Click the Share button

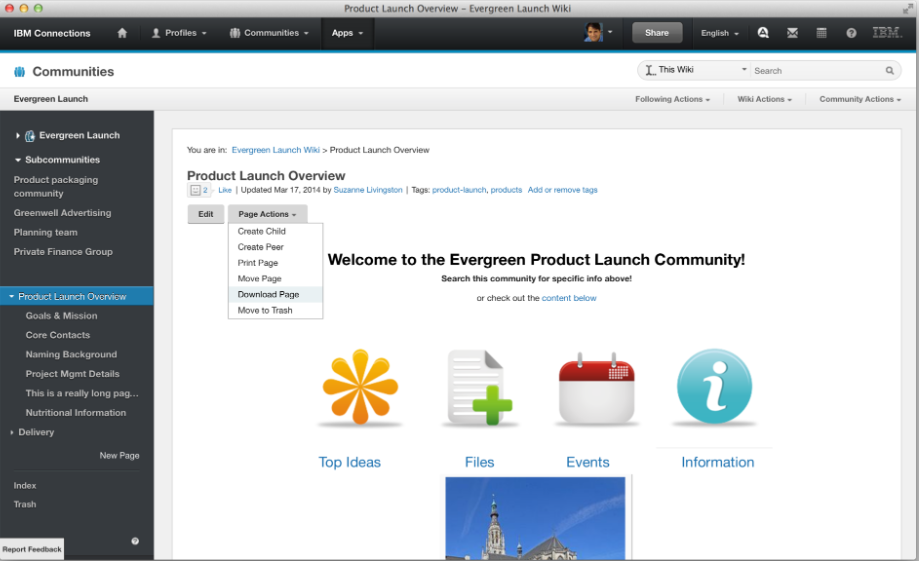657,33
